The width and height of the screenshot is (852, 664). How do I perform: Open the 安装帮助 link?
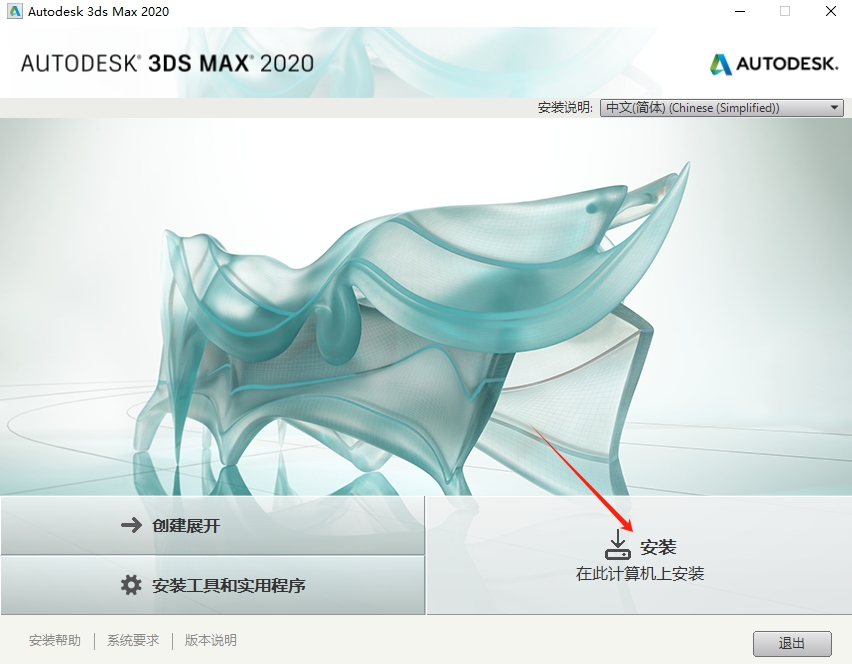coord(55,640)
